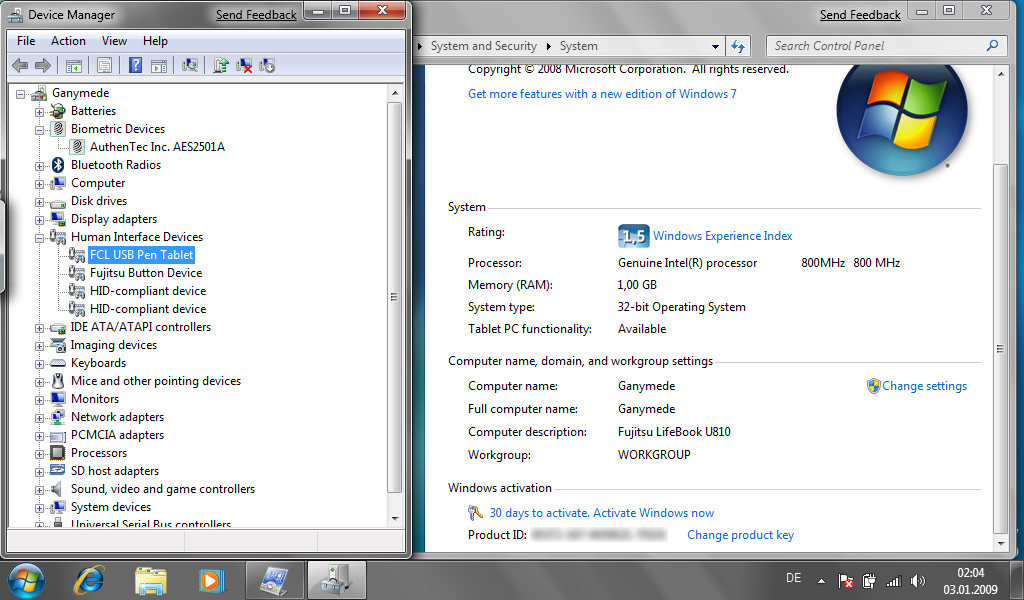Image resolution: width=1024 pixels, height=600 pixels.
Task: Select the SD host adapters entry
Action: [x=114, y=471]
